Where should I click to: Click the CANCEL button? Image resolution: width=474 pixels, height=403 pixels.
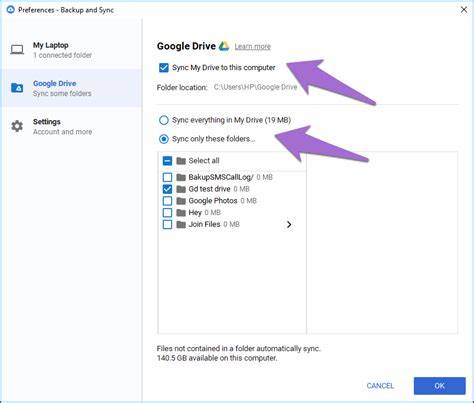(380, 386)
